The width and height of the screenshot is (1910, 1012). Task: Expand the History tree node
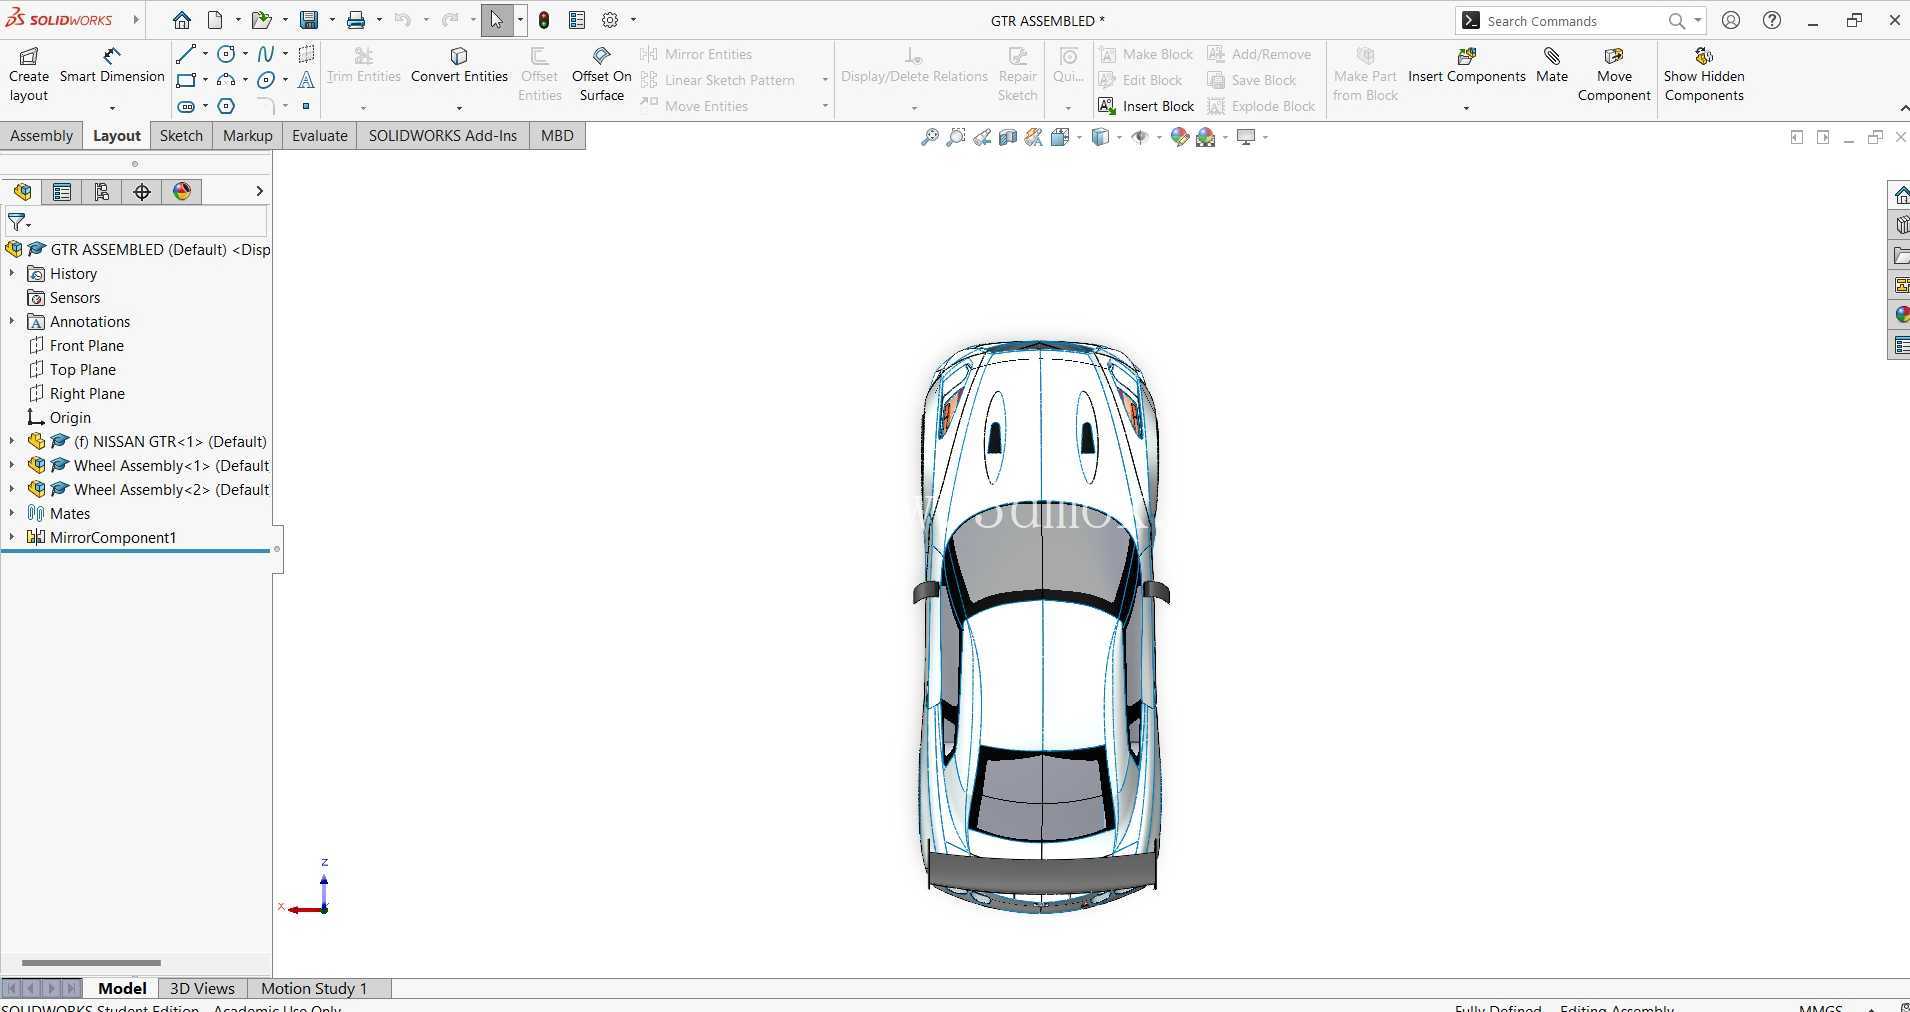point(12,273)
